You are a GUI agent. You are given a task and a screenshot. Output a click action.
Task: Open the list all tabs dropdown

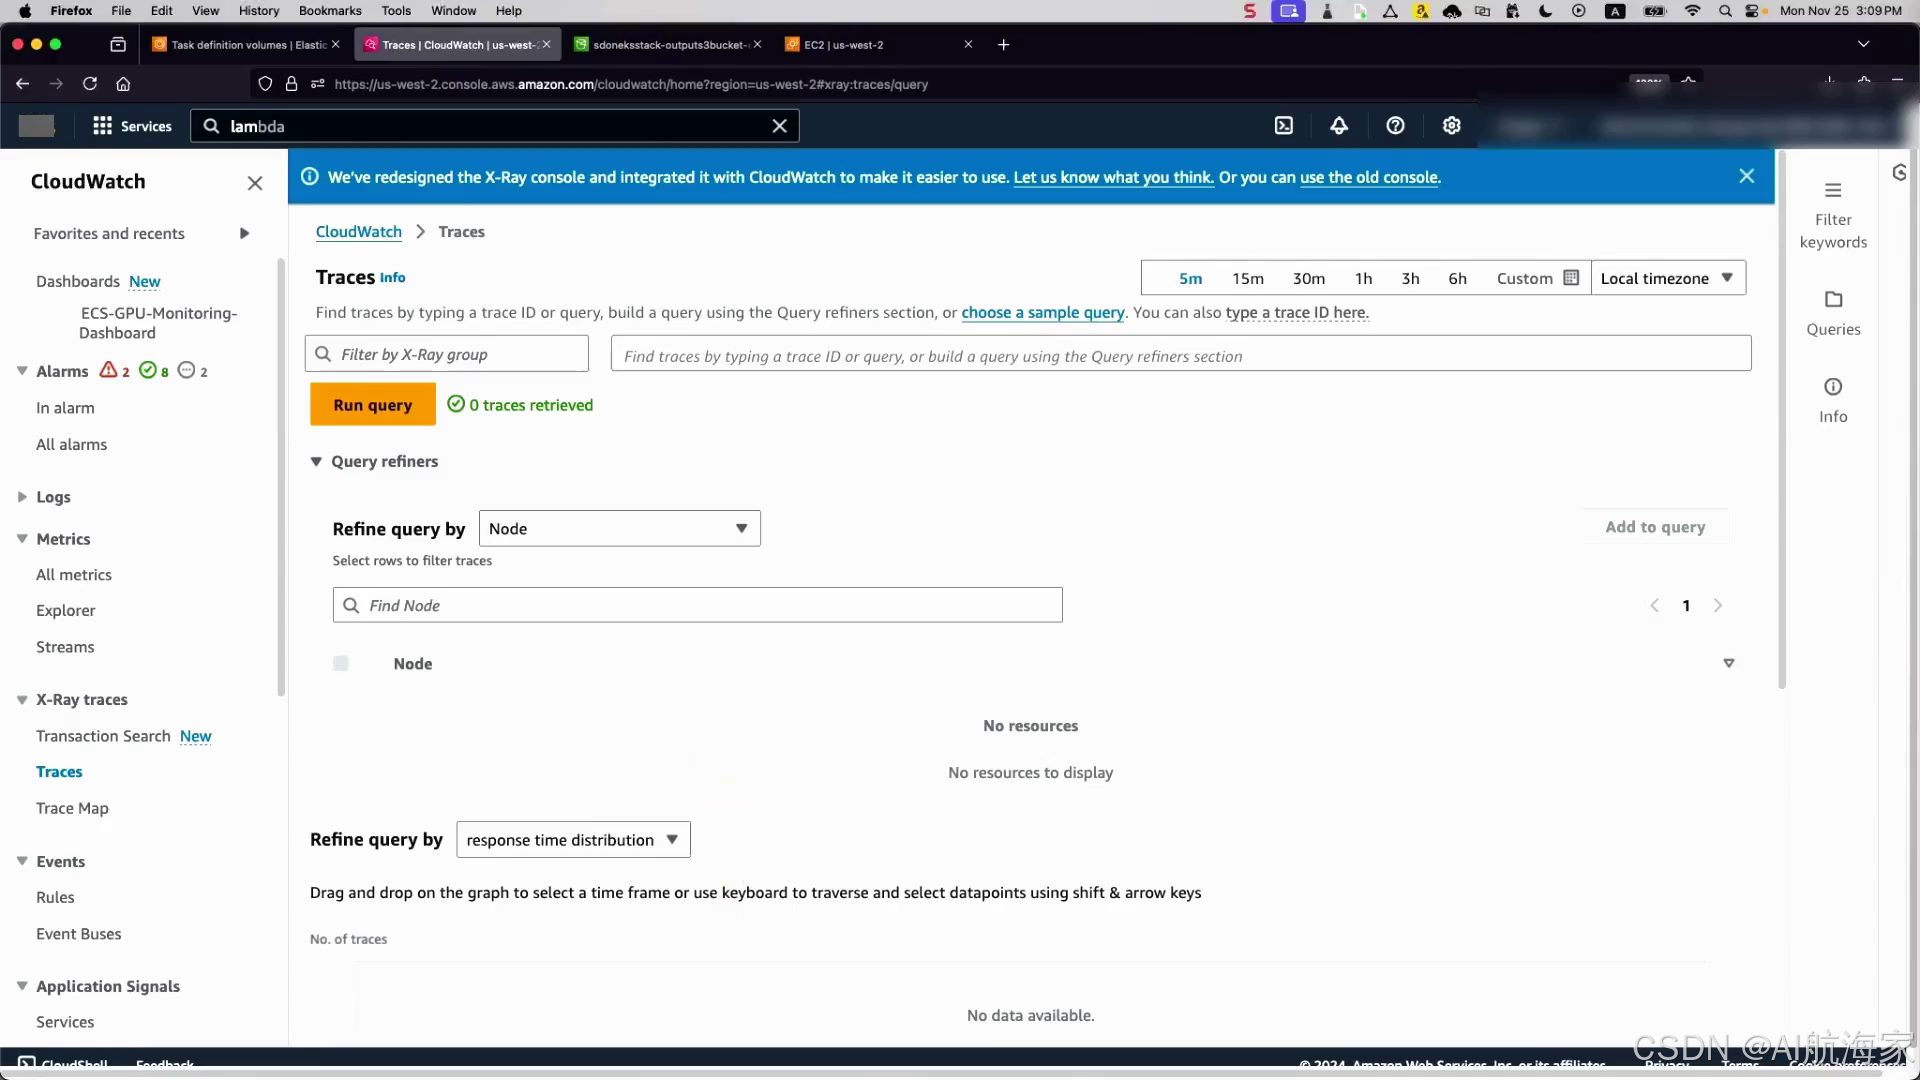pyautogui.click(x=1863, y=45)
